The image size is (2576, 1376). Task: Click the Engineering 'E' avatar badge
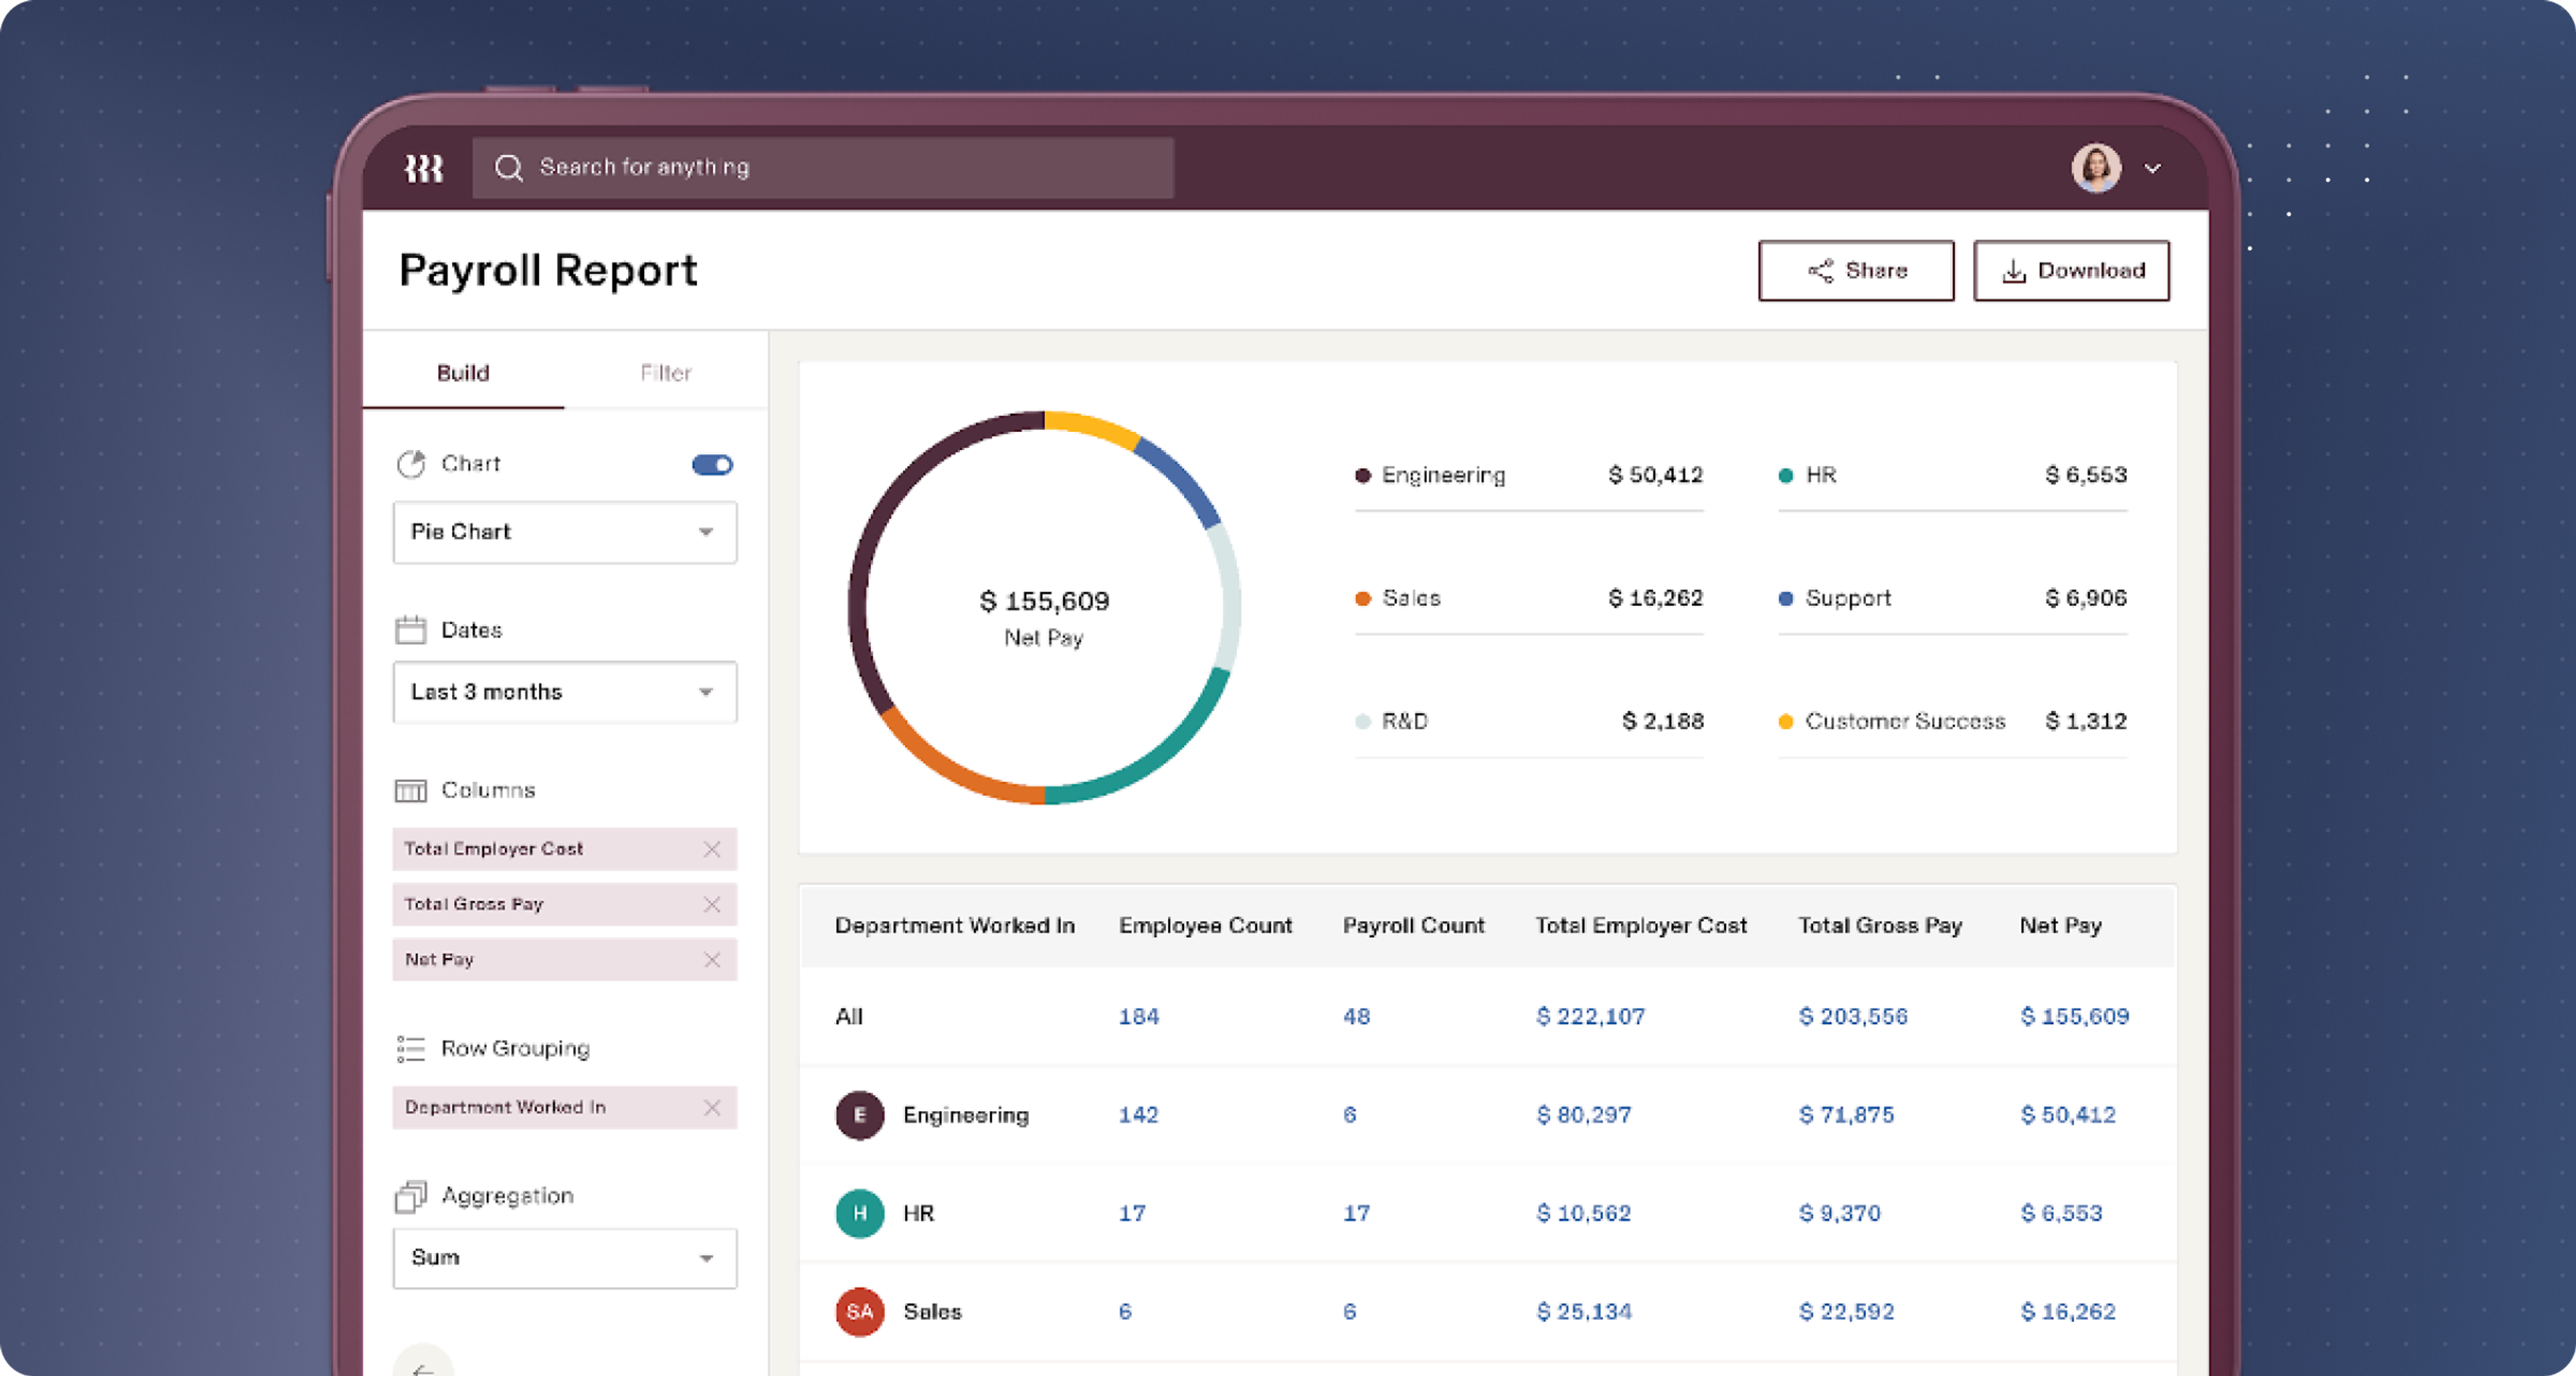(x=860, y=1115)
